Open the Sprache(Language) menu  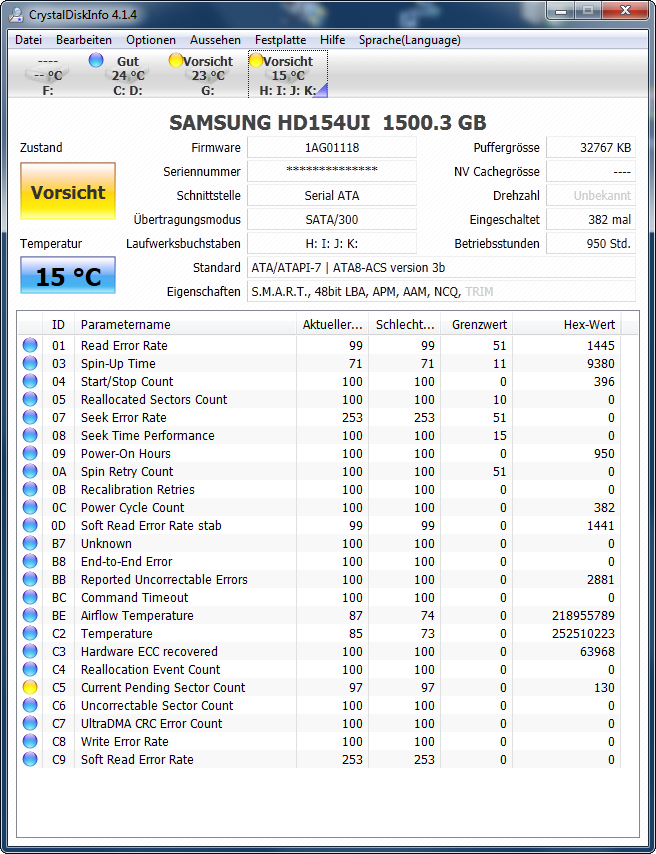click(410, 40)
